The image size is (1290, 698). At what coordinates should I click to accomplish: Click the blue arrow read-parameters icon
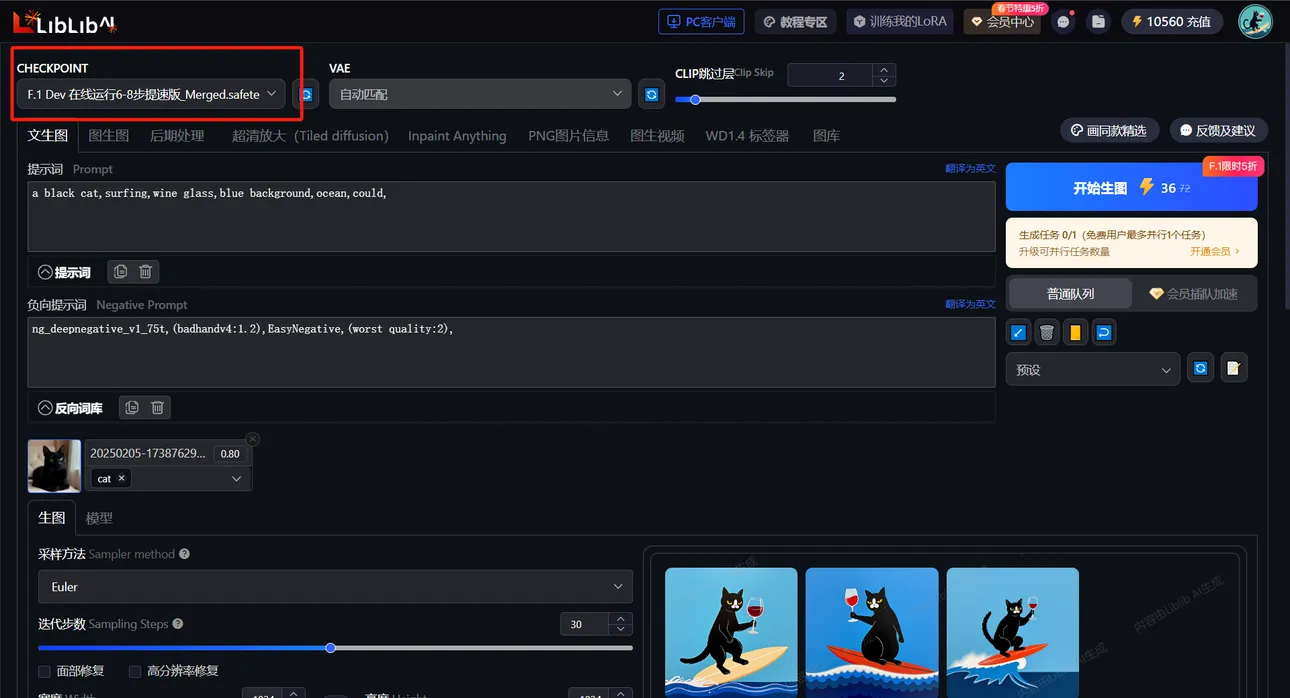click(1018, 333)
